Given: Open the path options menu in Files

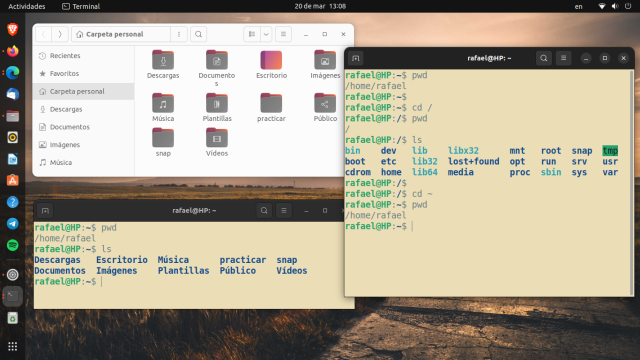Looking at the screenshot, I should [179, 34].
